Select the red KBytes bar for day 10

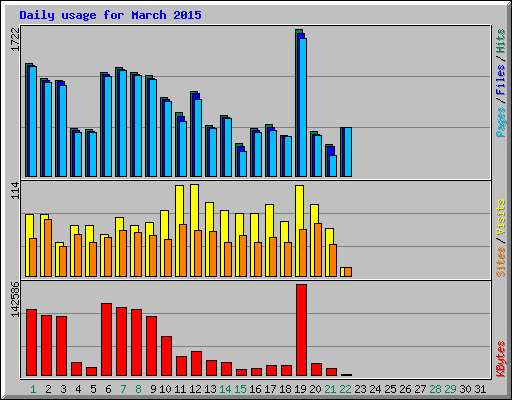coord(166,356)
